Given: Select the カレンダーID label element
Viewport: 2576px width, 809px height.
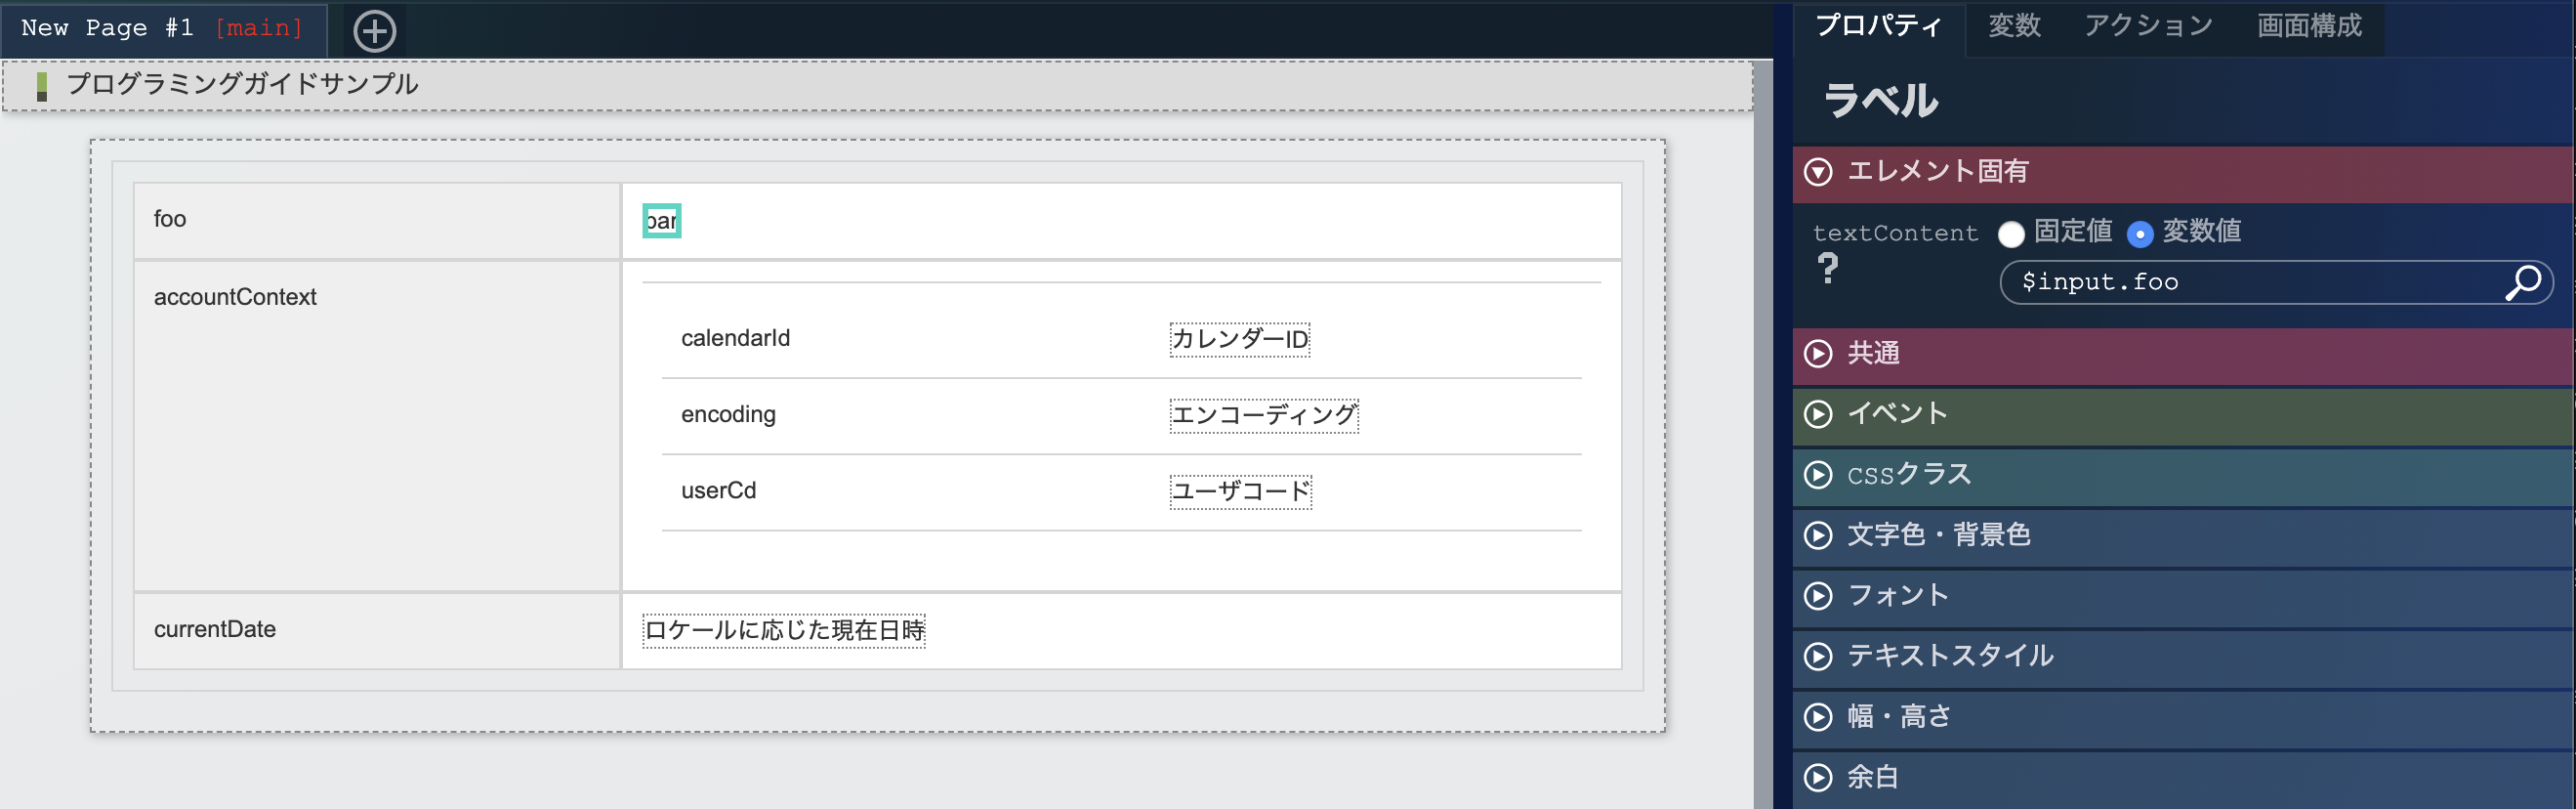Looking at the screenshot, I should pyautogui.click(x=1239, y=339).
